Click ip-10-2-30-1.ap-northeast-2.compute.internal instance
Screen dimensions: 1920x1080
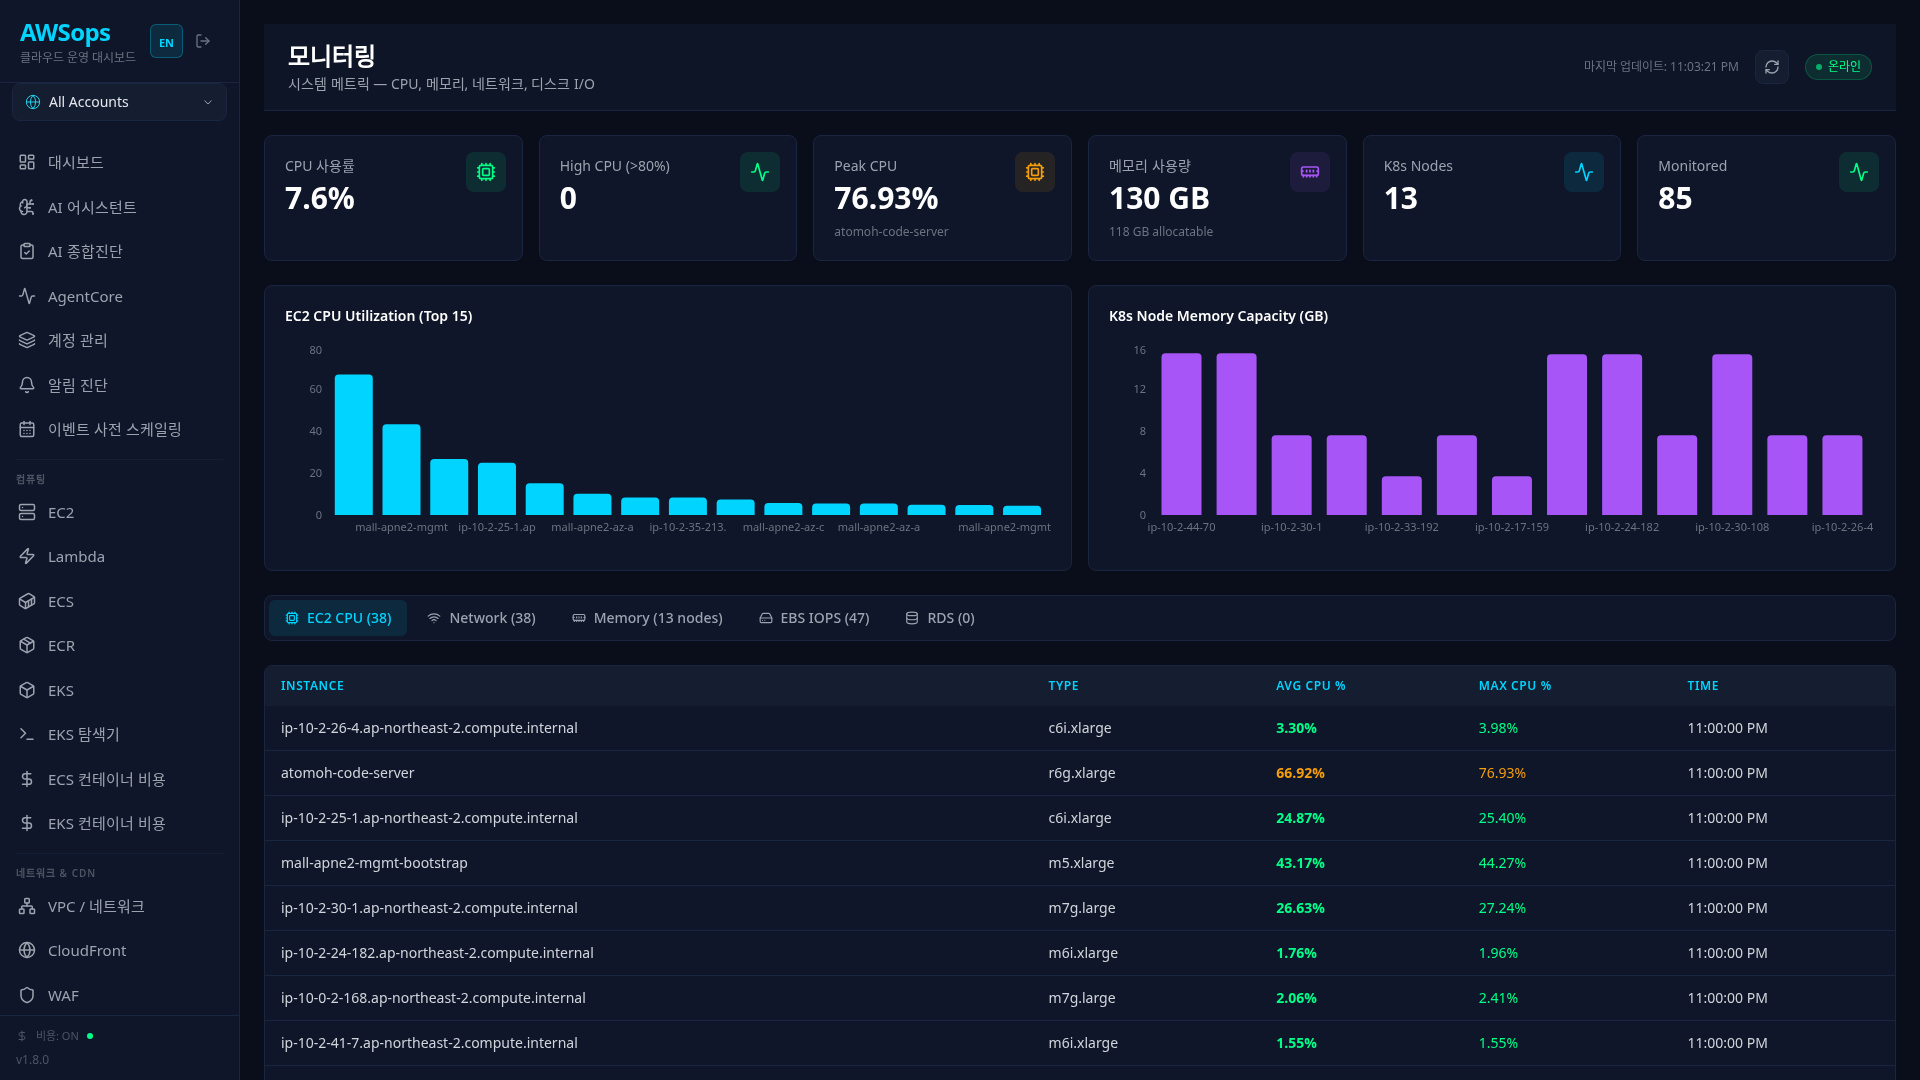tap(429, 908)
